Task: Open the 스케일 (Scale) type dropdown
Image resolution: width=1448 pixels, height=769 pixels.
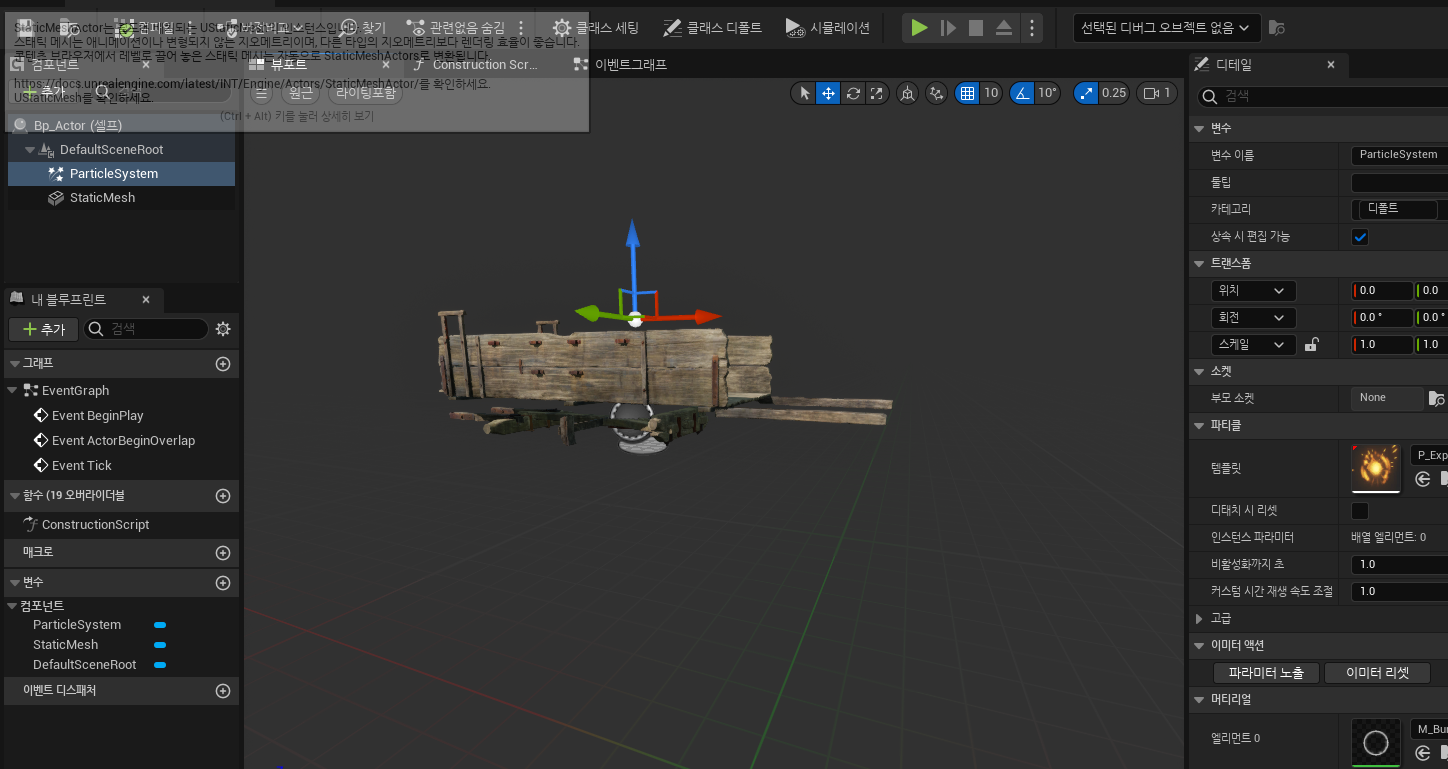Action: [x=1253, y=345]
